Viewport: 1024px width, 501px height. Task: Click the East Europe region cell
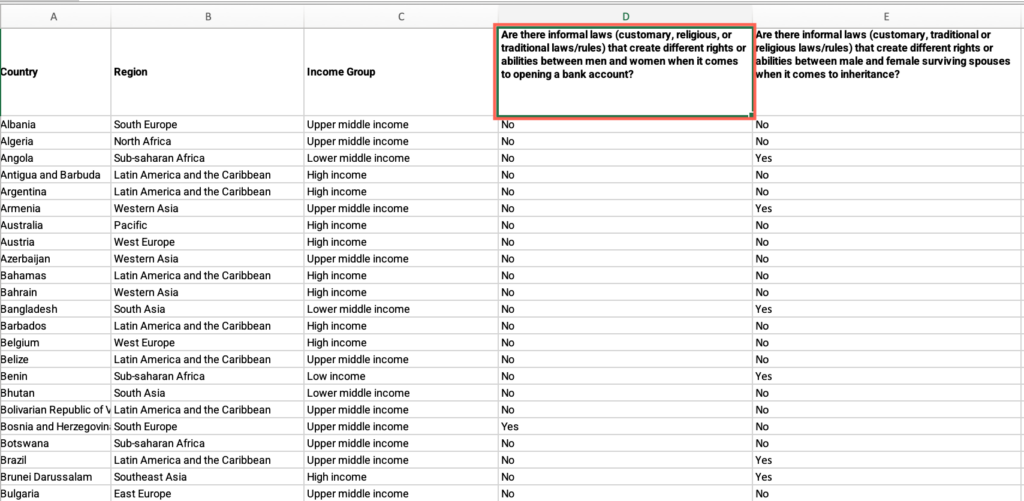(208, 493)
